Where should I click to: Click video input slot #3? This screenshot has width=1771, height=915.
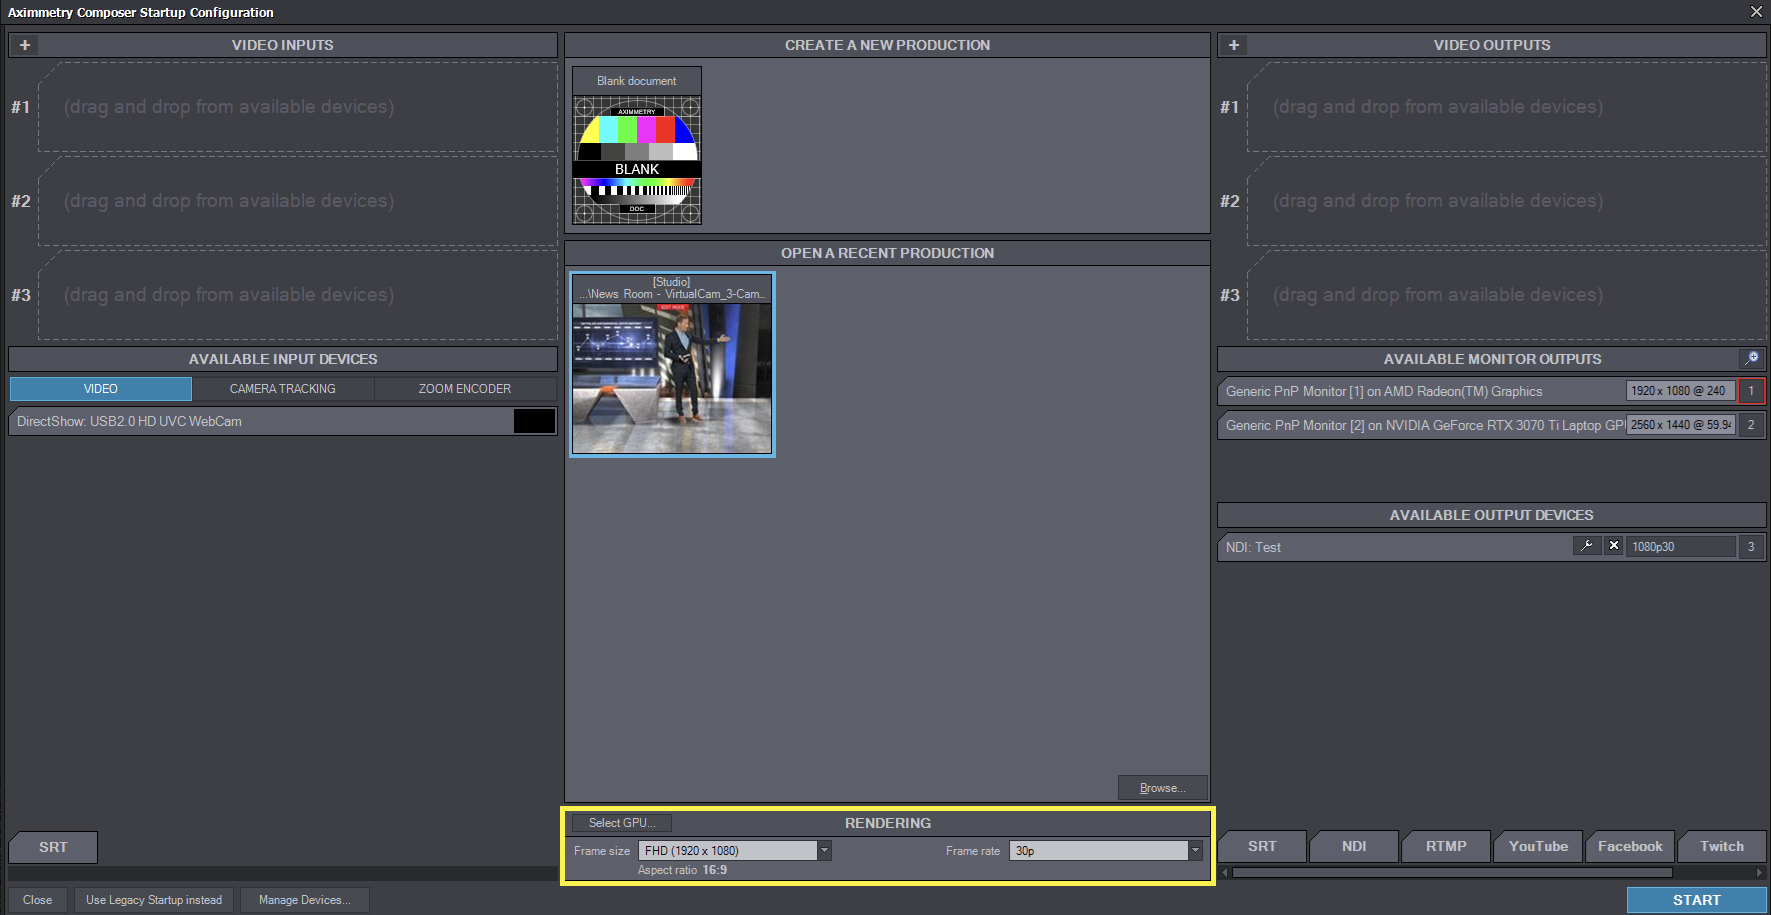[x=298, y=295]
